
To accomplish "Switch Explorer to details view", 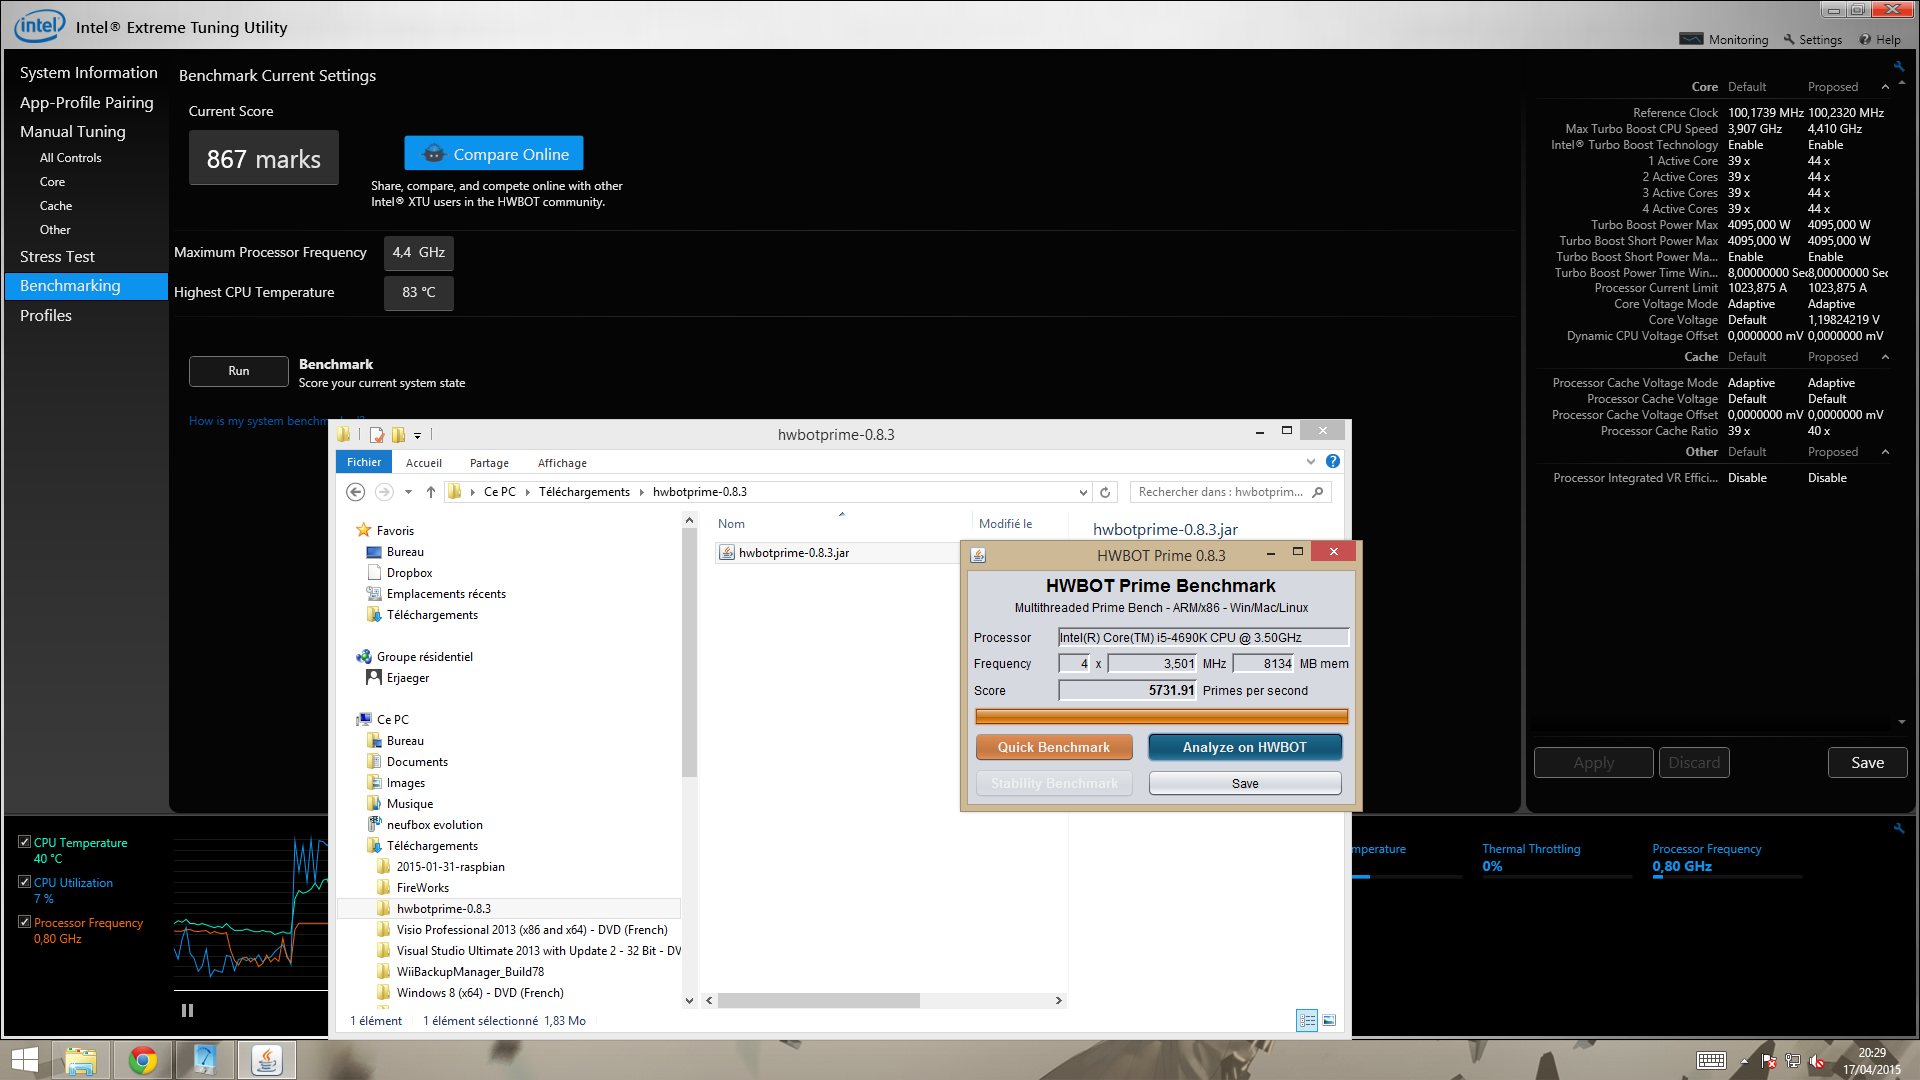I will (1307, 1020).
